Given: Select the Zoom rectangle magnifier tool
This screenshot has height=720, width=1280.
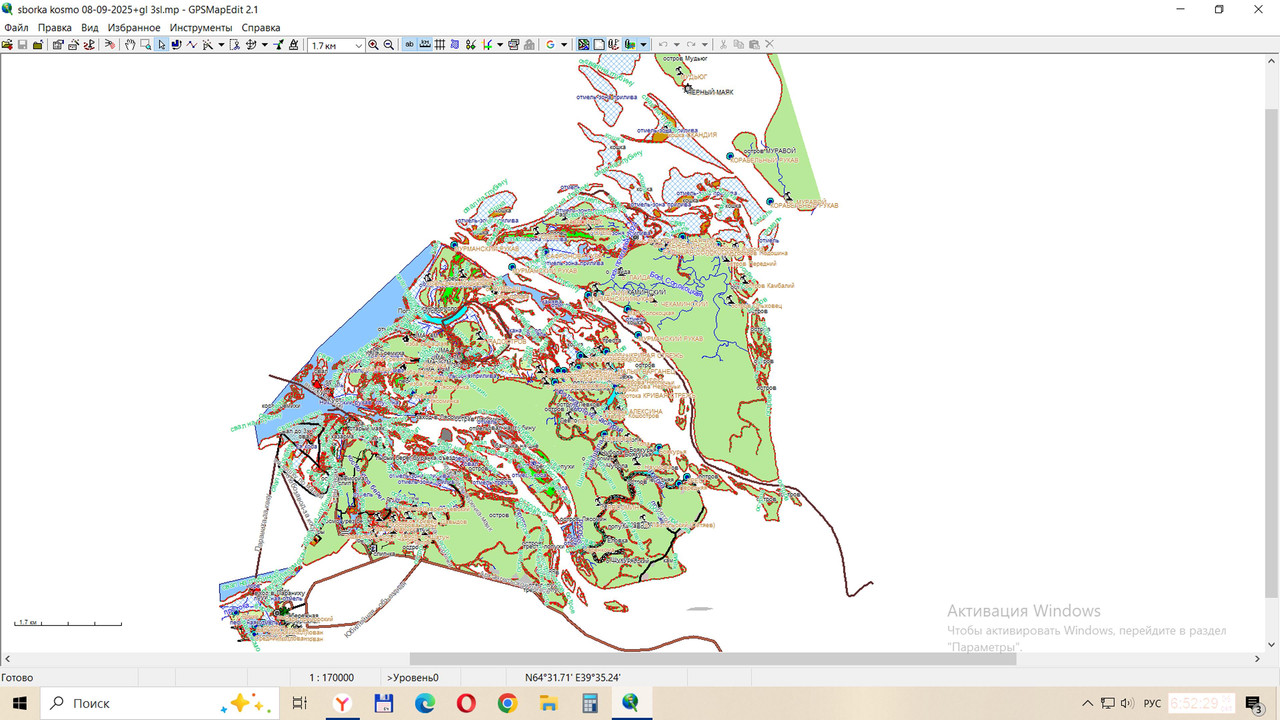Looking at the screenshot, I should coord(146,45).
